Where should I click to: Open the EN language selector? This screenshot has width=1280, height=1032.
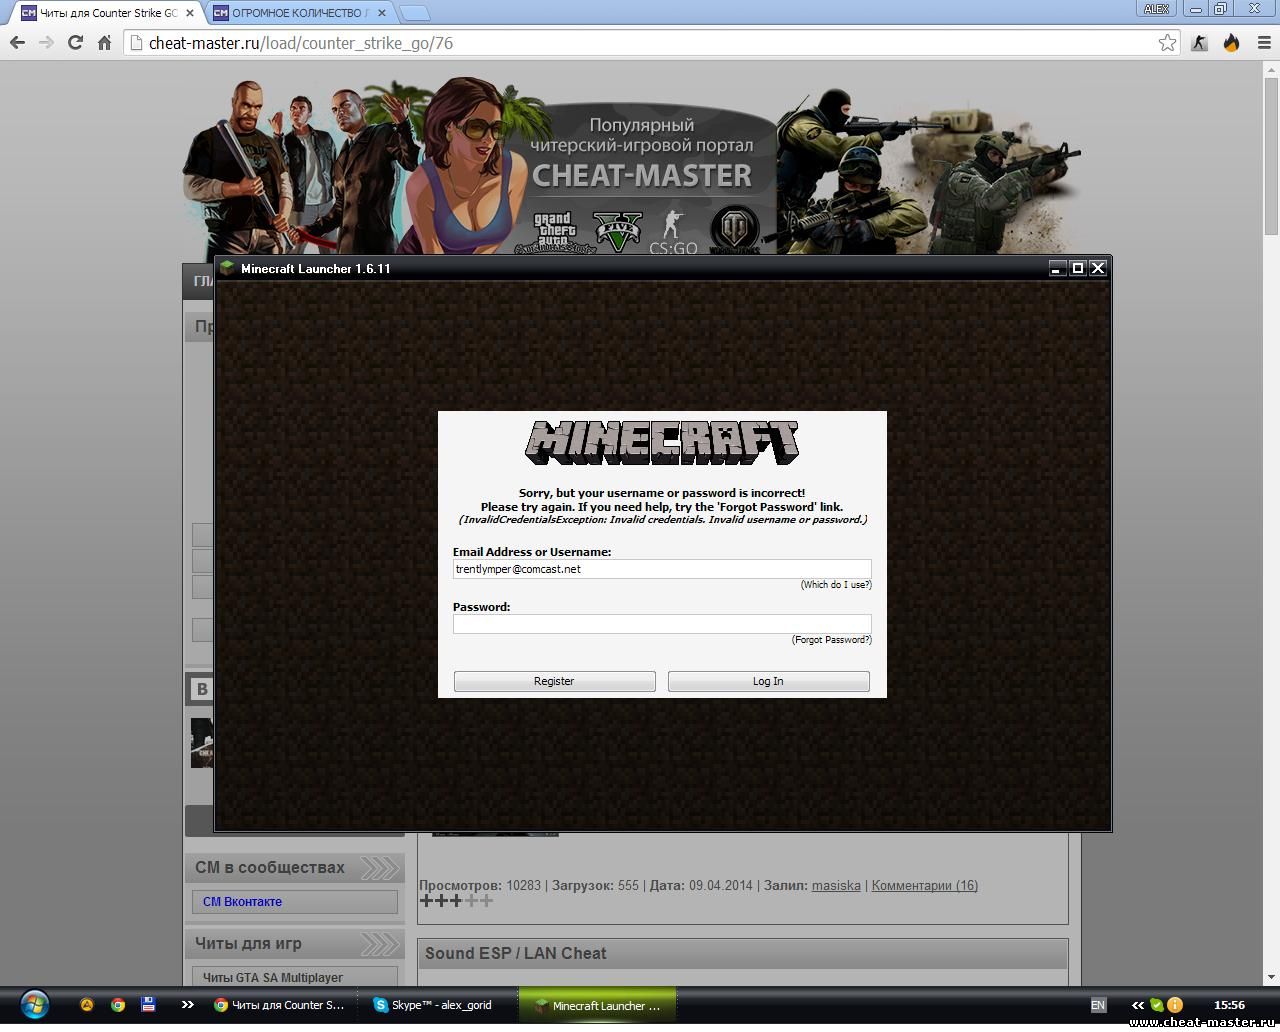pos(1098,1005)
